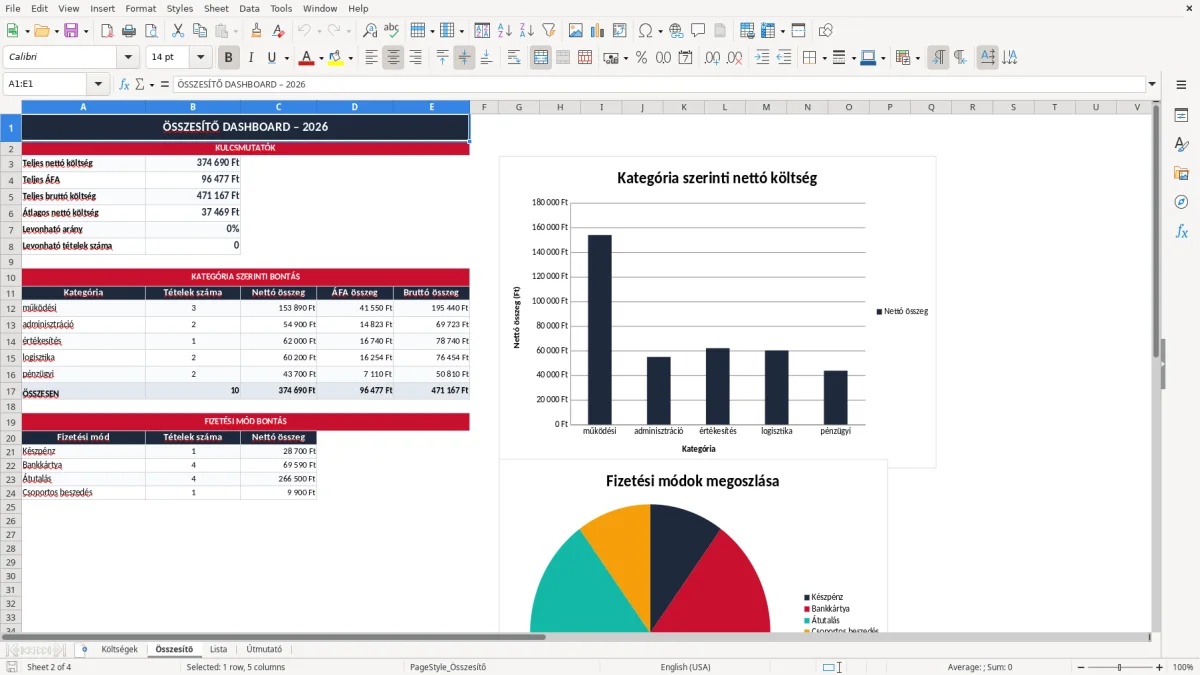Viewport: 1200px width, 675px height.
Task: Click the zoom in plus button
Action: tap(1159, 667)
